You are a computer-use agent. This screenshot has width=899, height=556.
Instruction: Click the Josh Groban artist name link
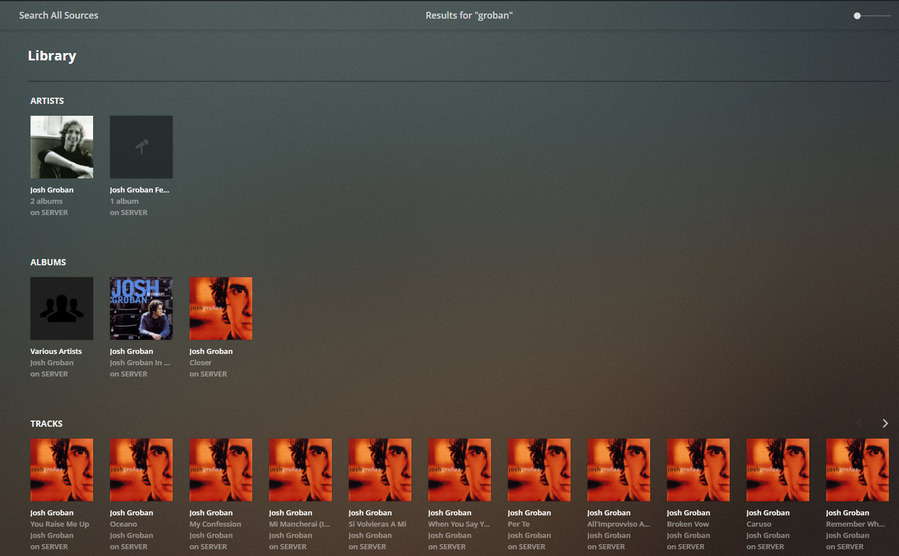point(52,190)
